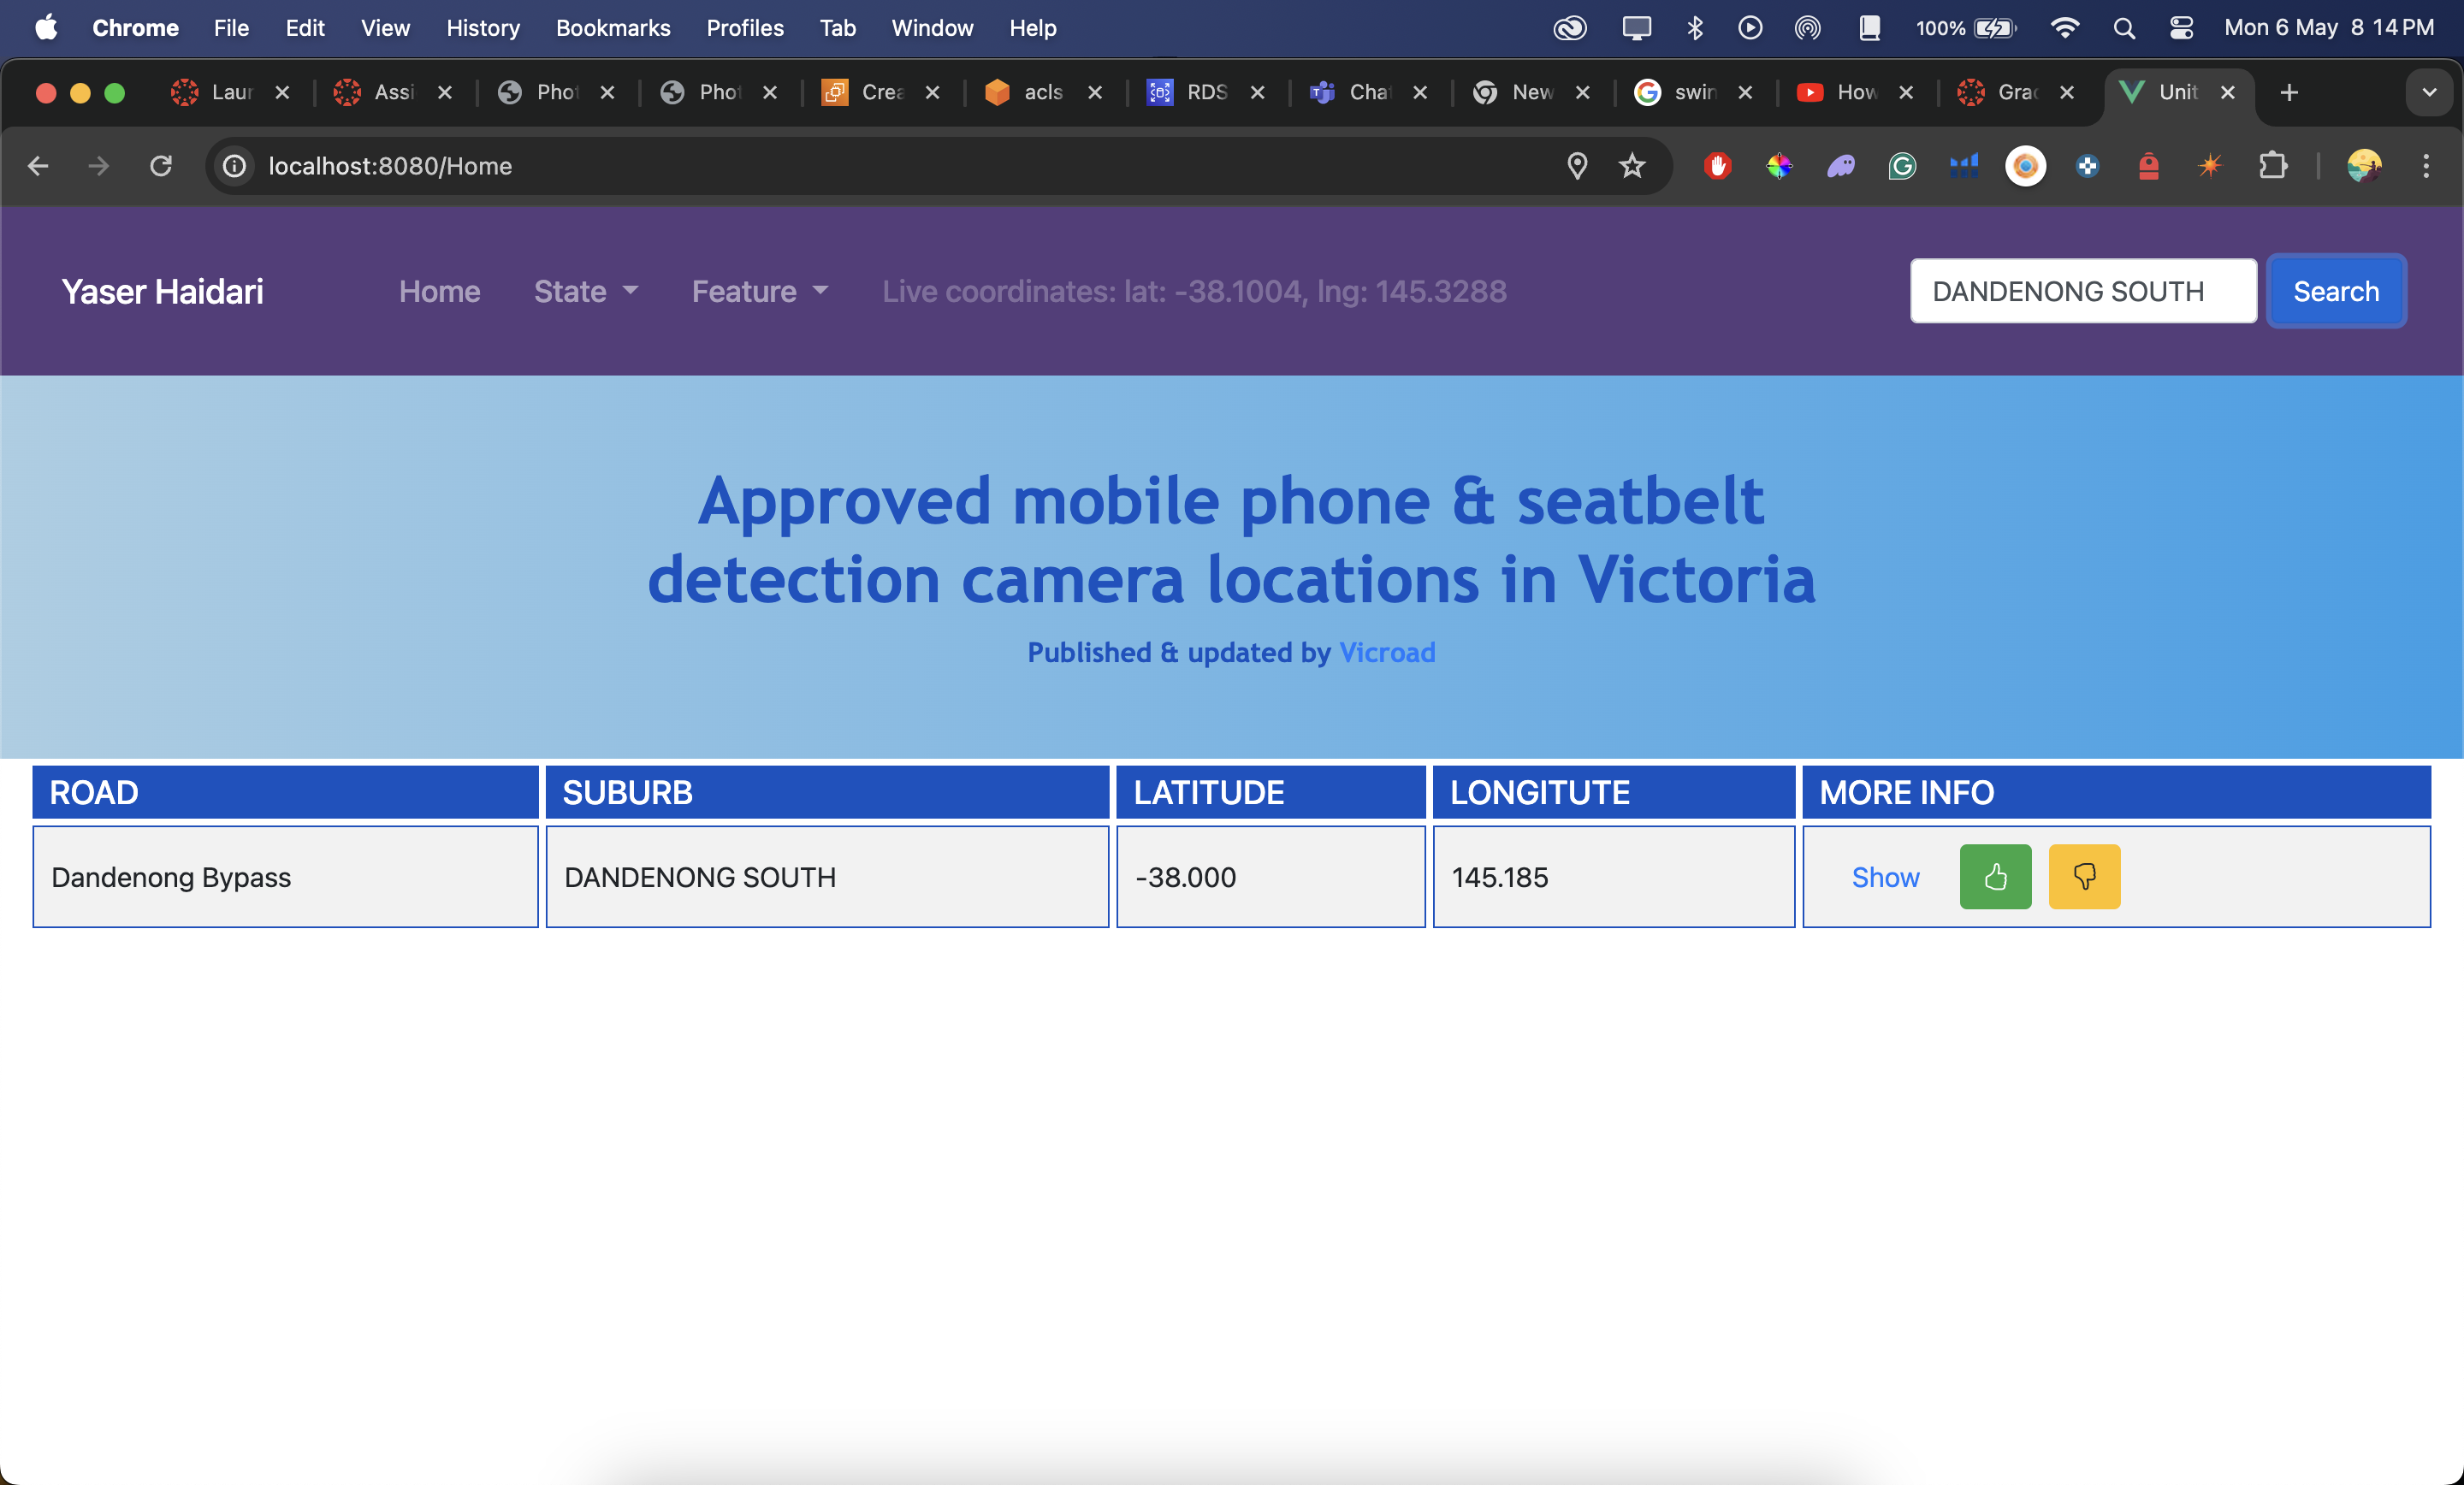2464x1485 pixels.
Task: Open the tab search dropdown chevron
Action: pos(2429,92)
